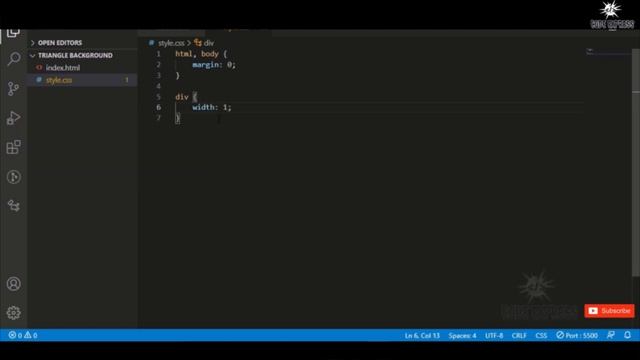Change the CSS language mode

point(541,336)
